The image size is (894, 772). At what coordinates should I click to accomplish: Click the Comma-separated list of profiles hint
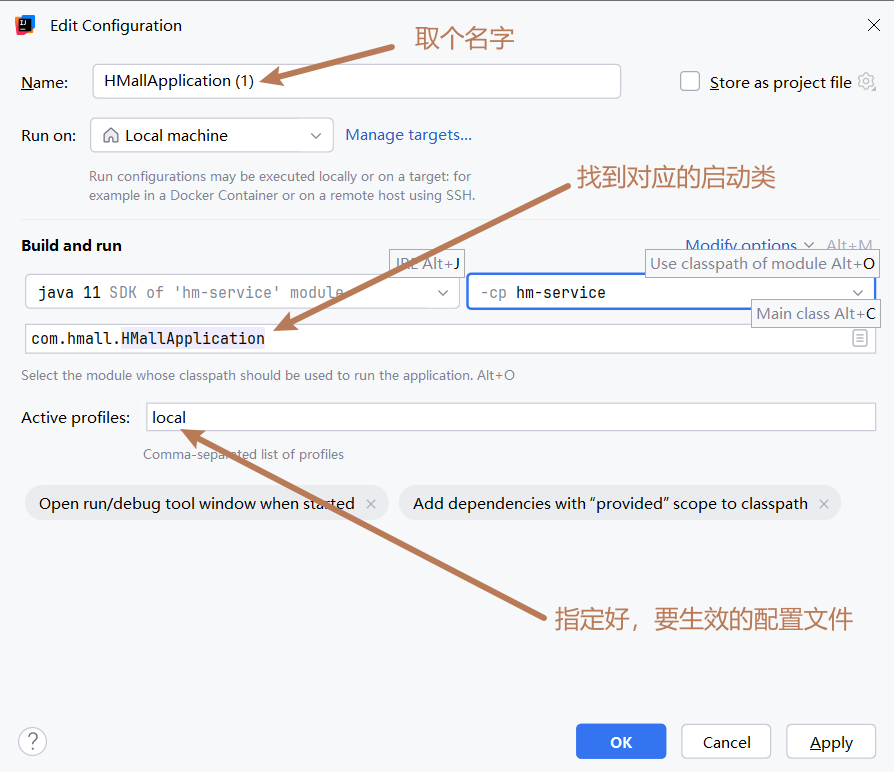pos(243,454)
